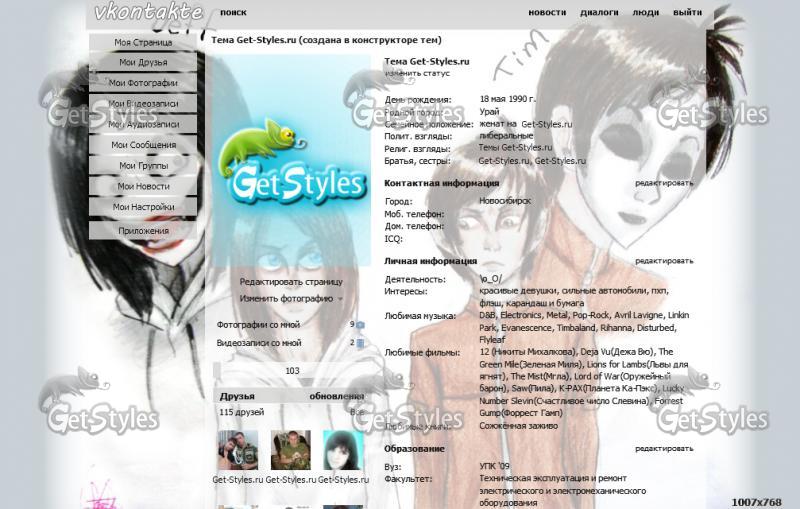Open 'диалоги' in top navigation
800x509 pixels.
[599, 12]
